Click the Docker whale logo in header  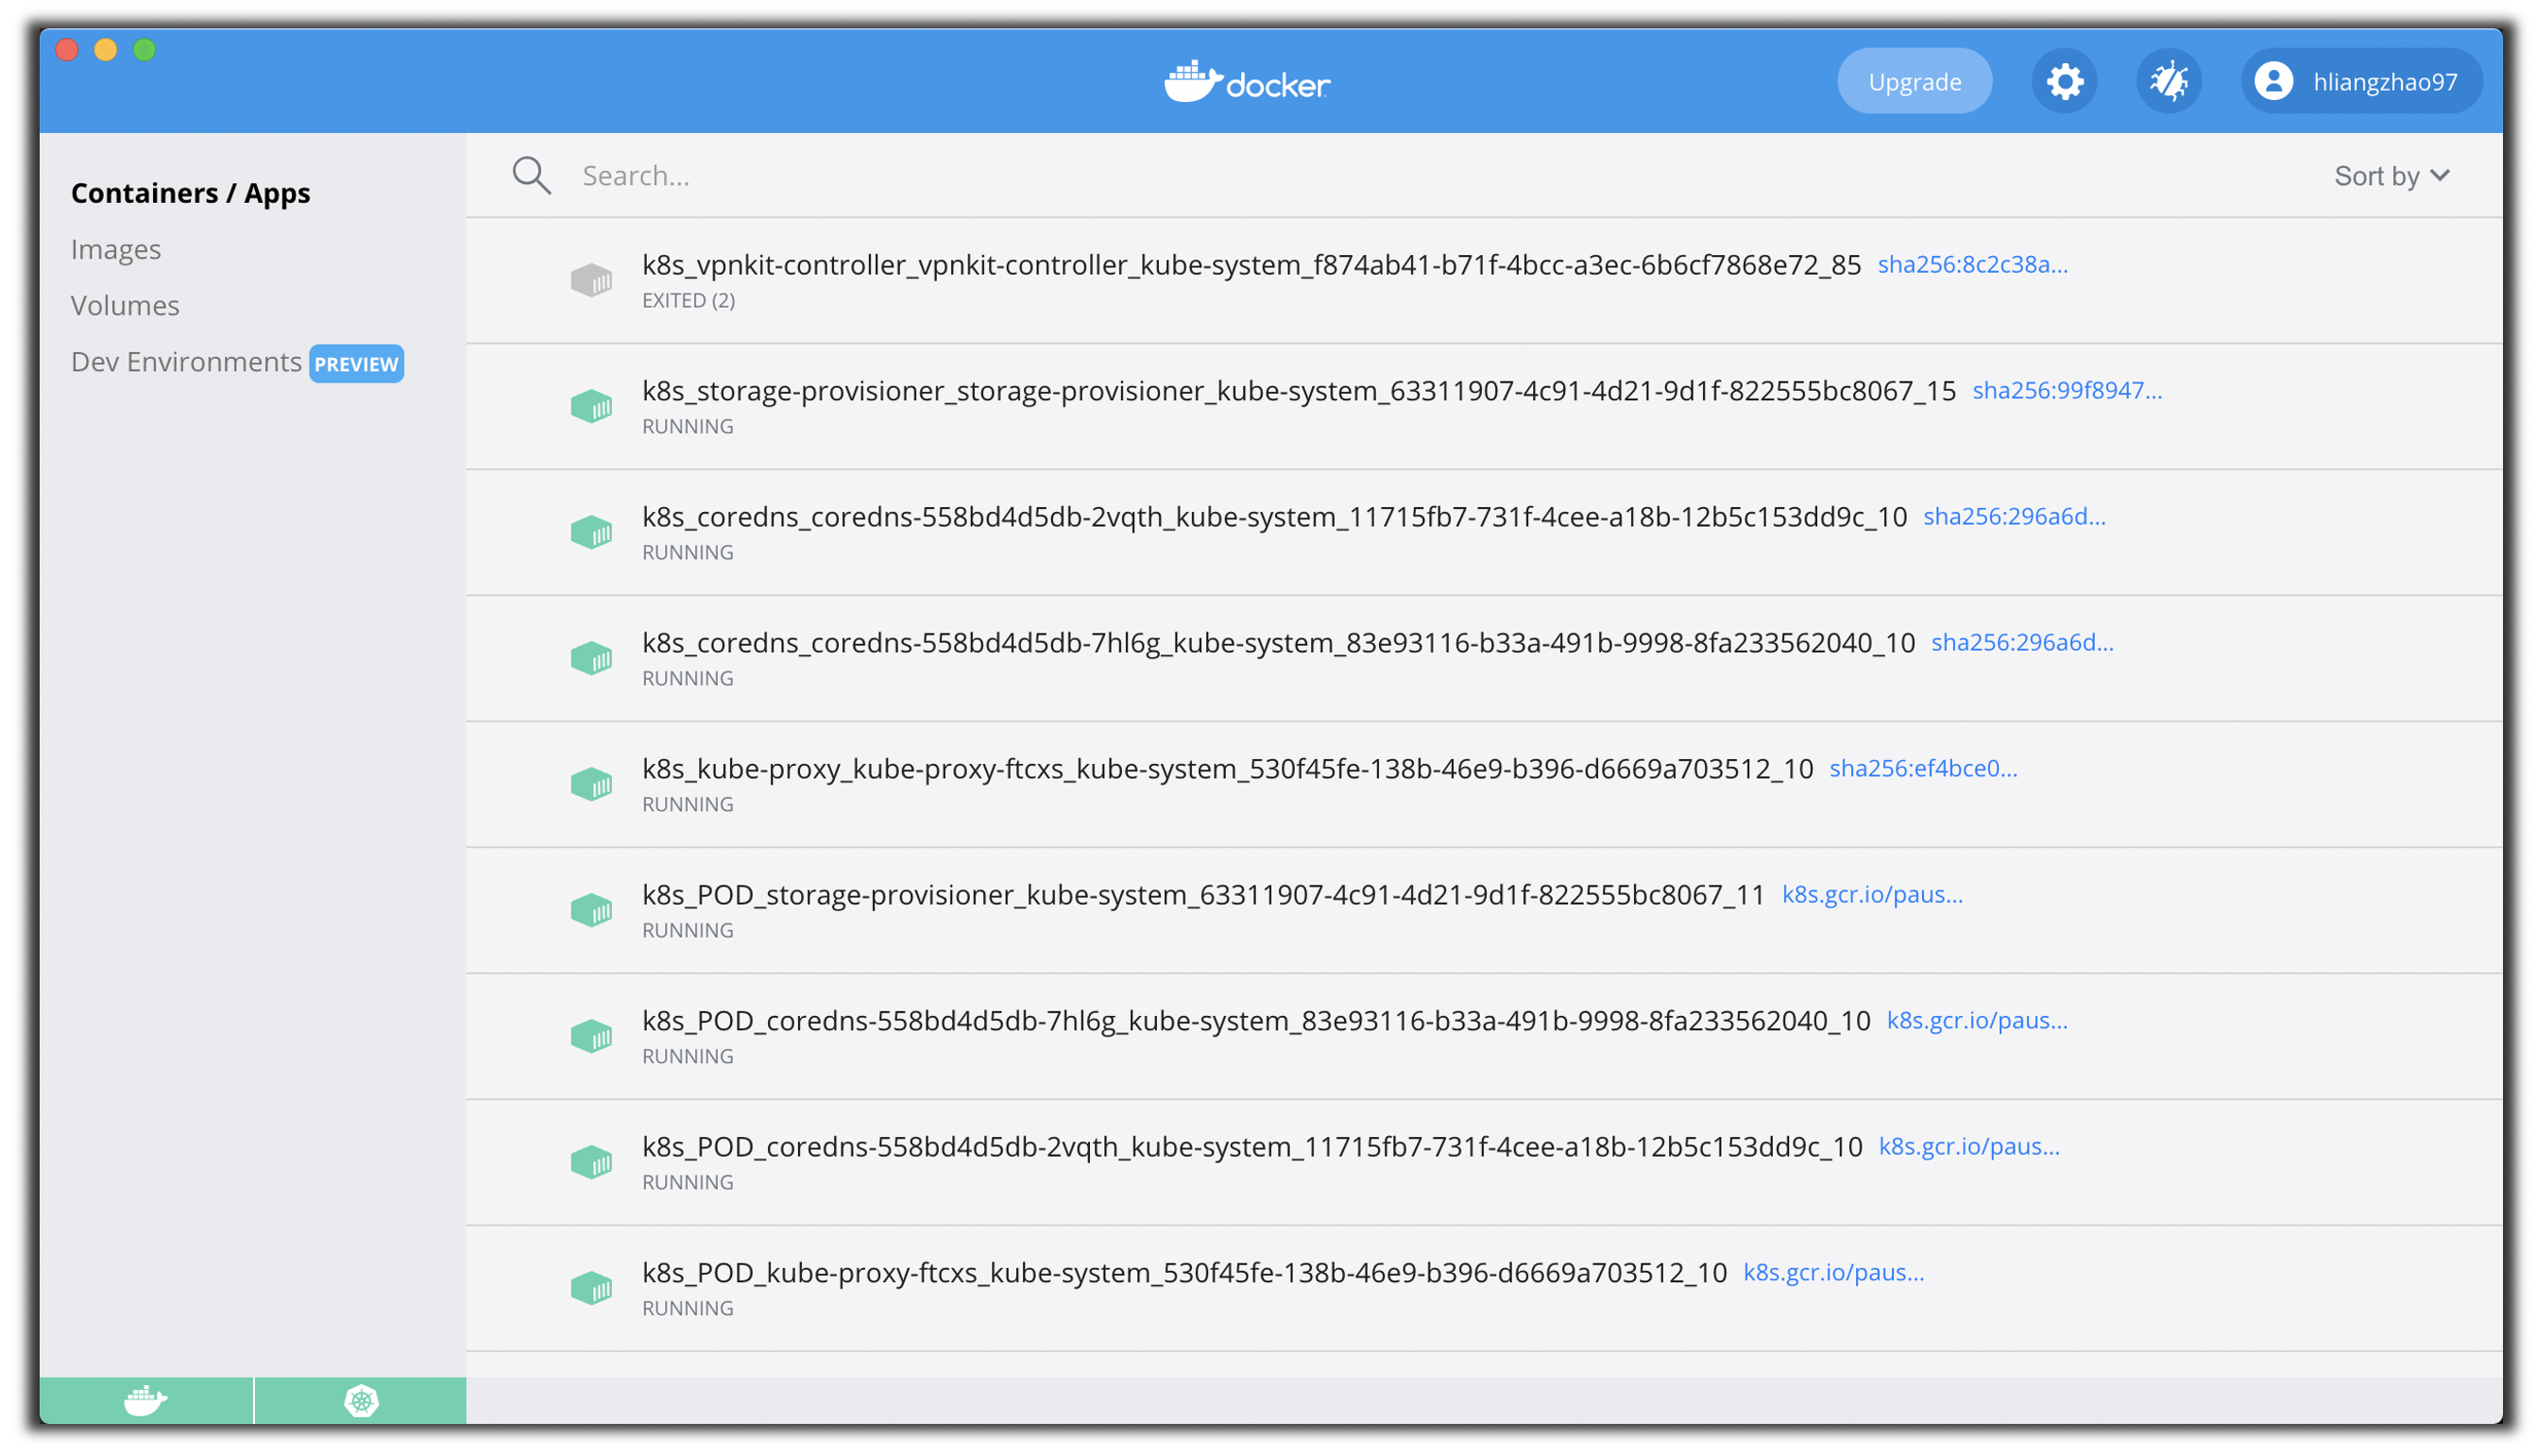pyautogui.click(x=1246, y=81)
